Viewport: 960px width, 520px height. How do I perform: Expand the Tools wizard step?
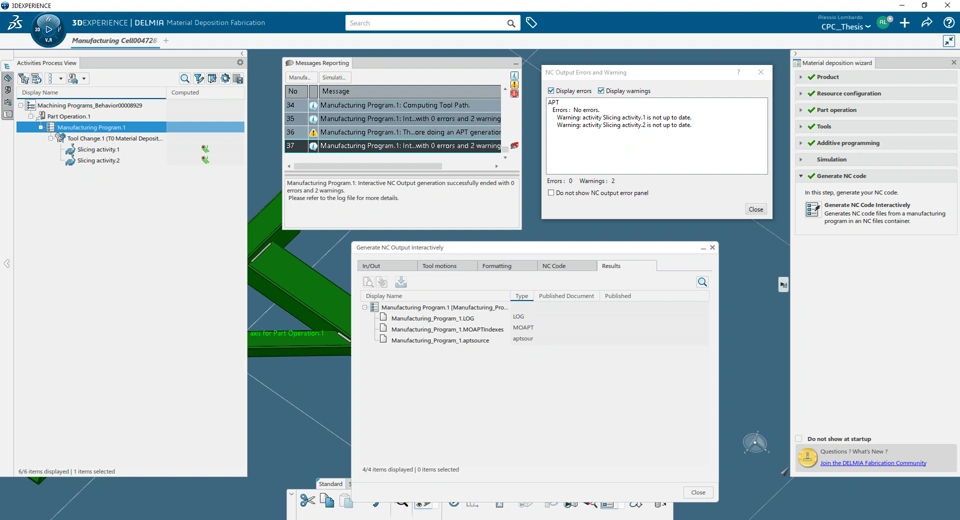coord(801,126)
